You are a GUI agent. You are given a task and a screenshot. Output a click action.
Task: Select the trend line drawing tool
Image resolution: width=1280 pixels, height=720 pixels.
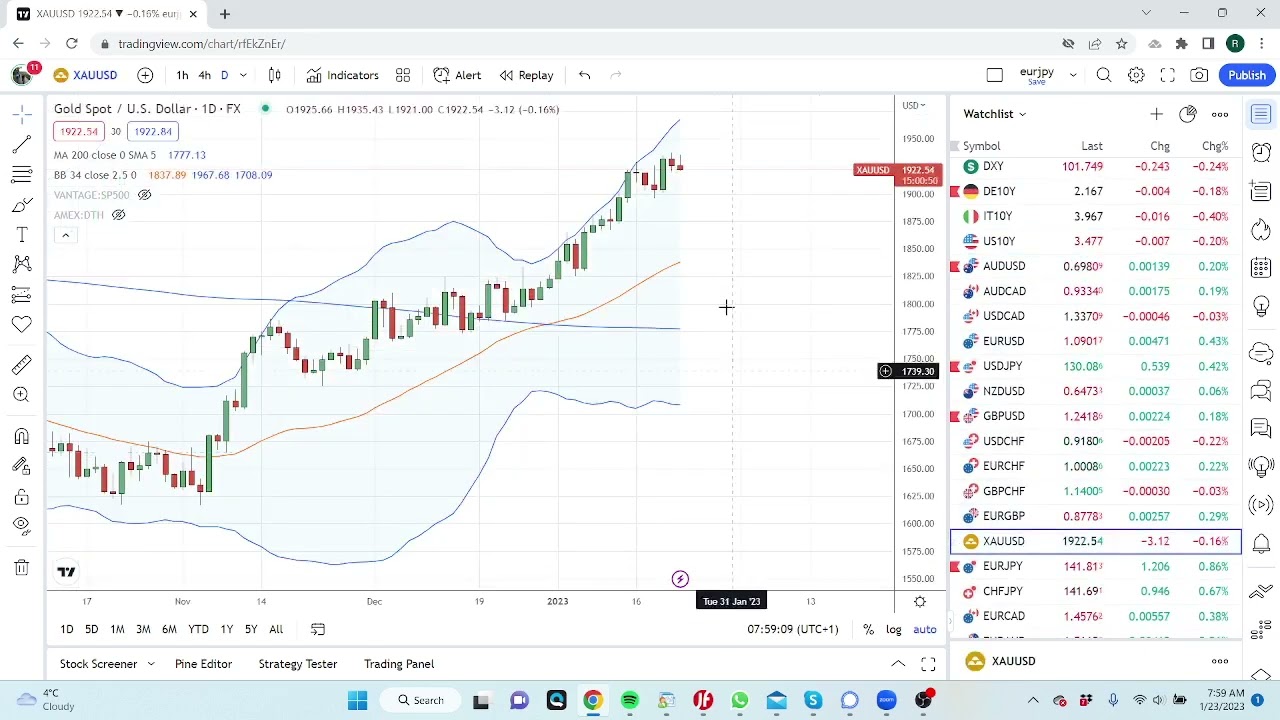[21, 145]
